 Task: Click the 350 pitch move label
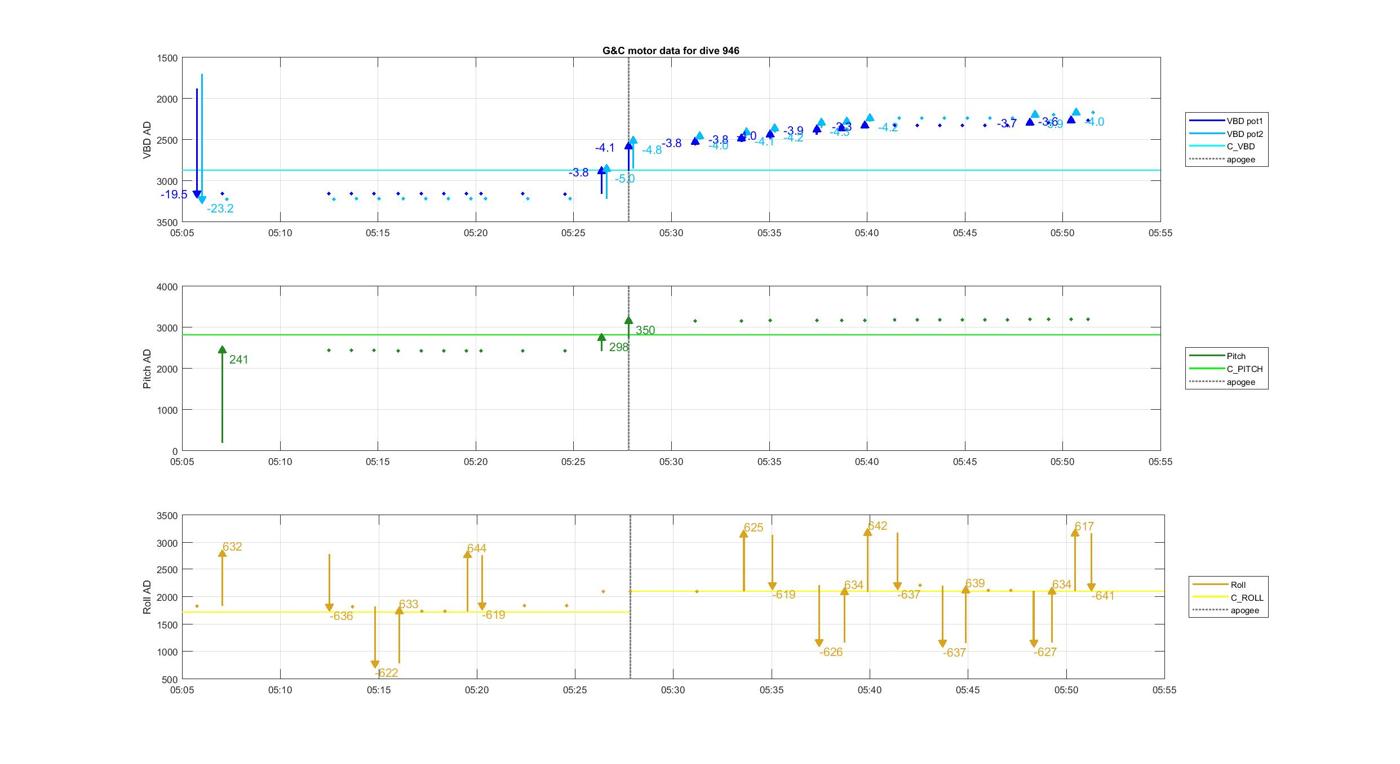(x=645, y=331)
